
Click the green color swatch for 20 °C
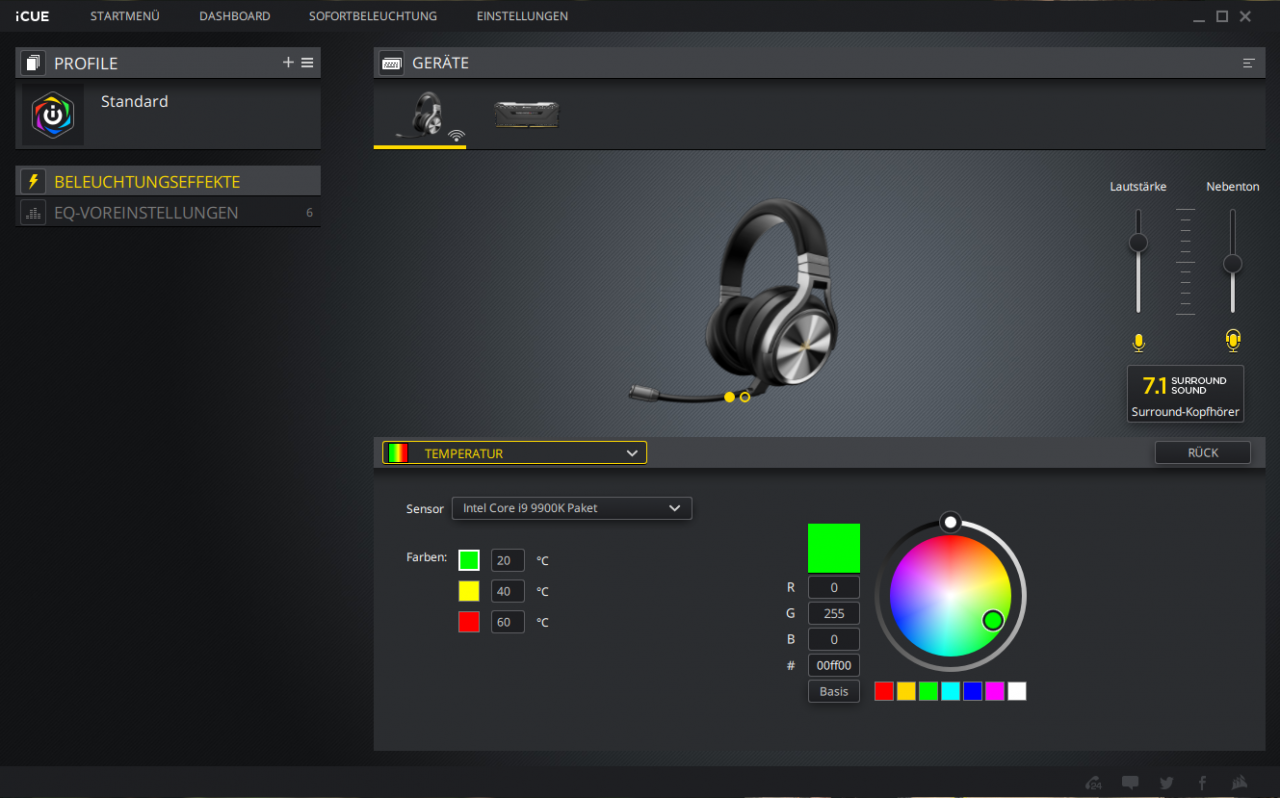(469, 560)
